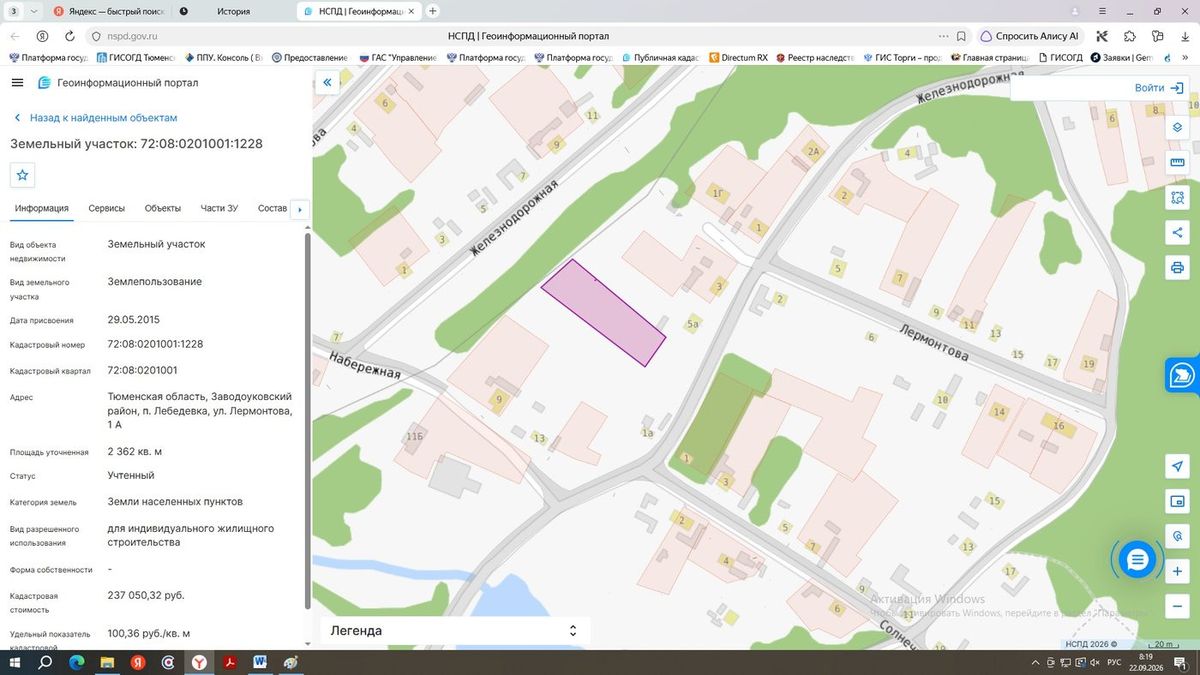Zoom out of the map

1177,606
